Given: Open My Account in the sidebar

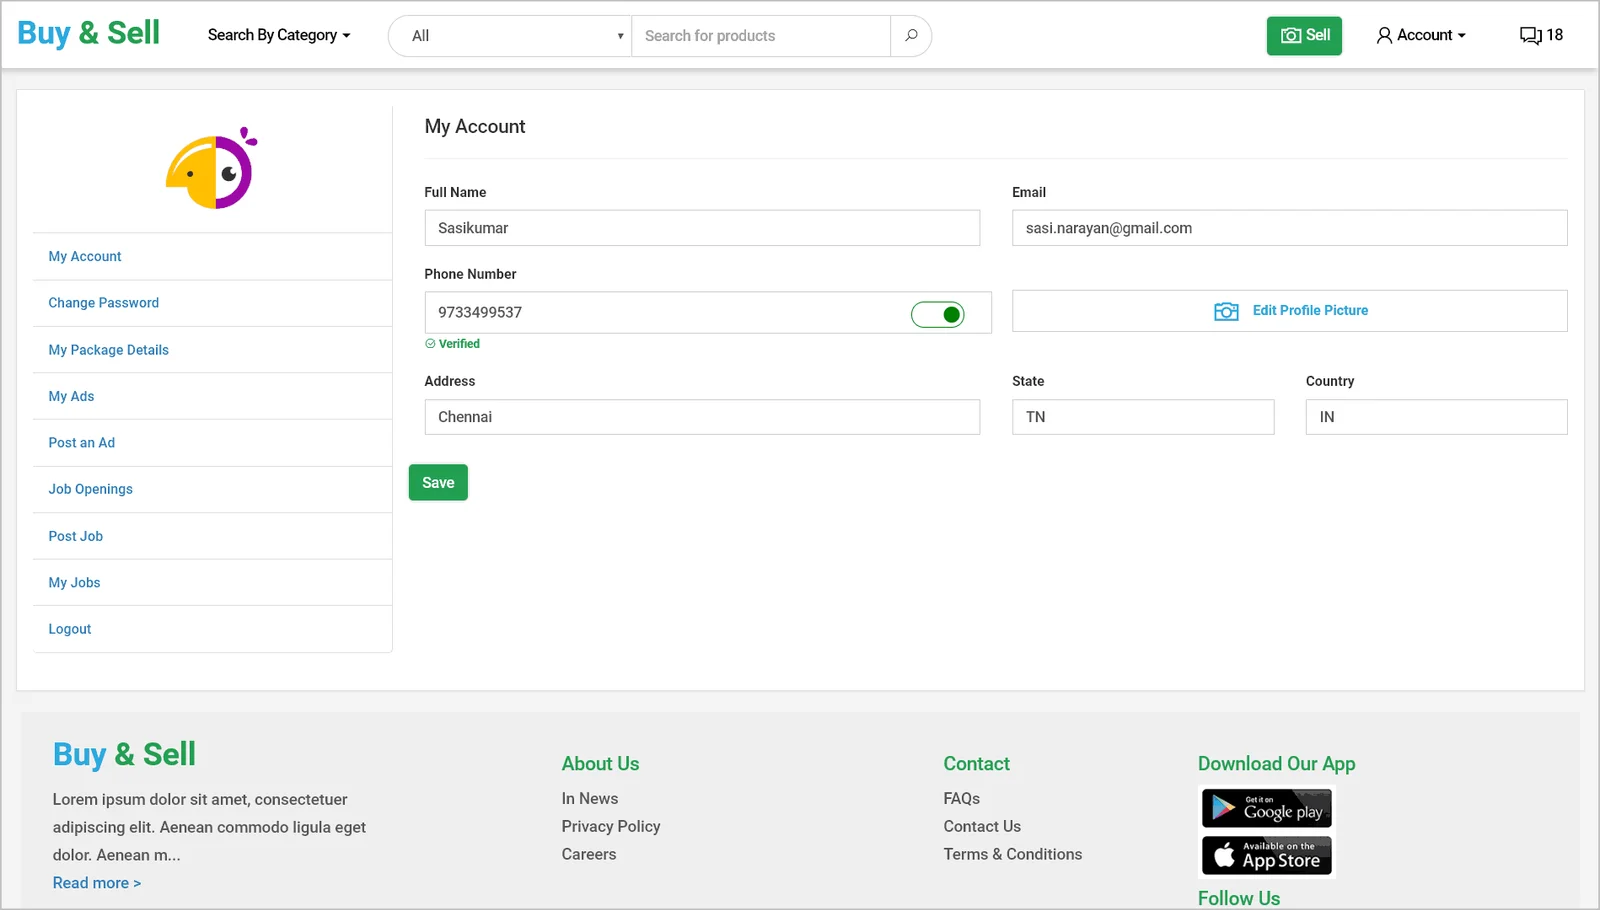Looking at the screenshot, I should tap(85, 256).
